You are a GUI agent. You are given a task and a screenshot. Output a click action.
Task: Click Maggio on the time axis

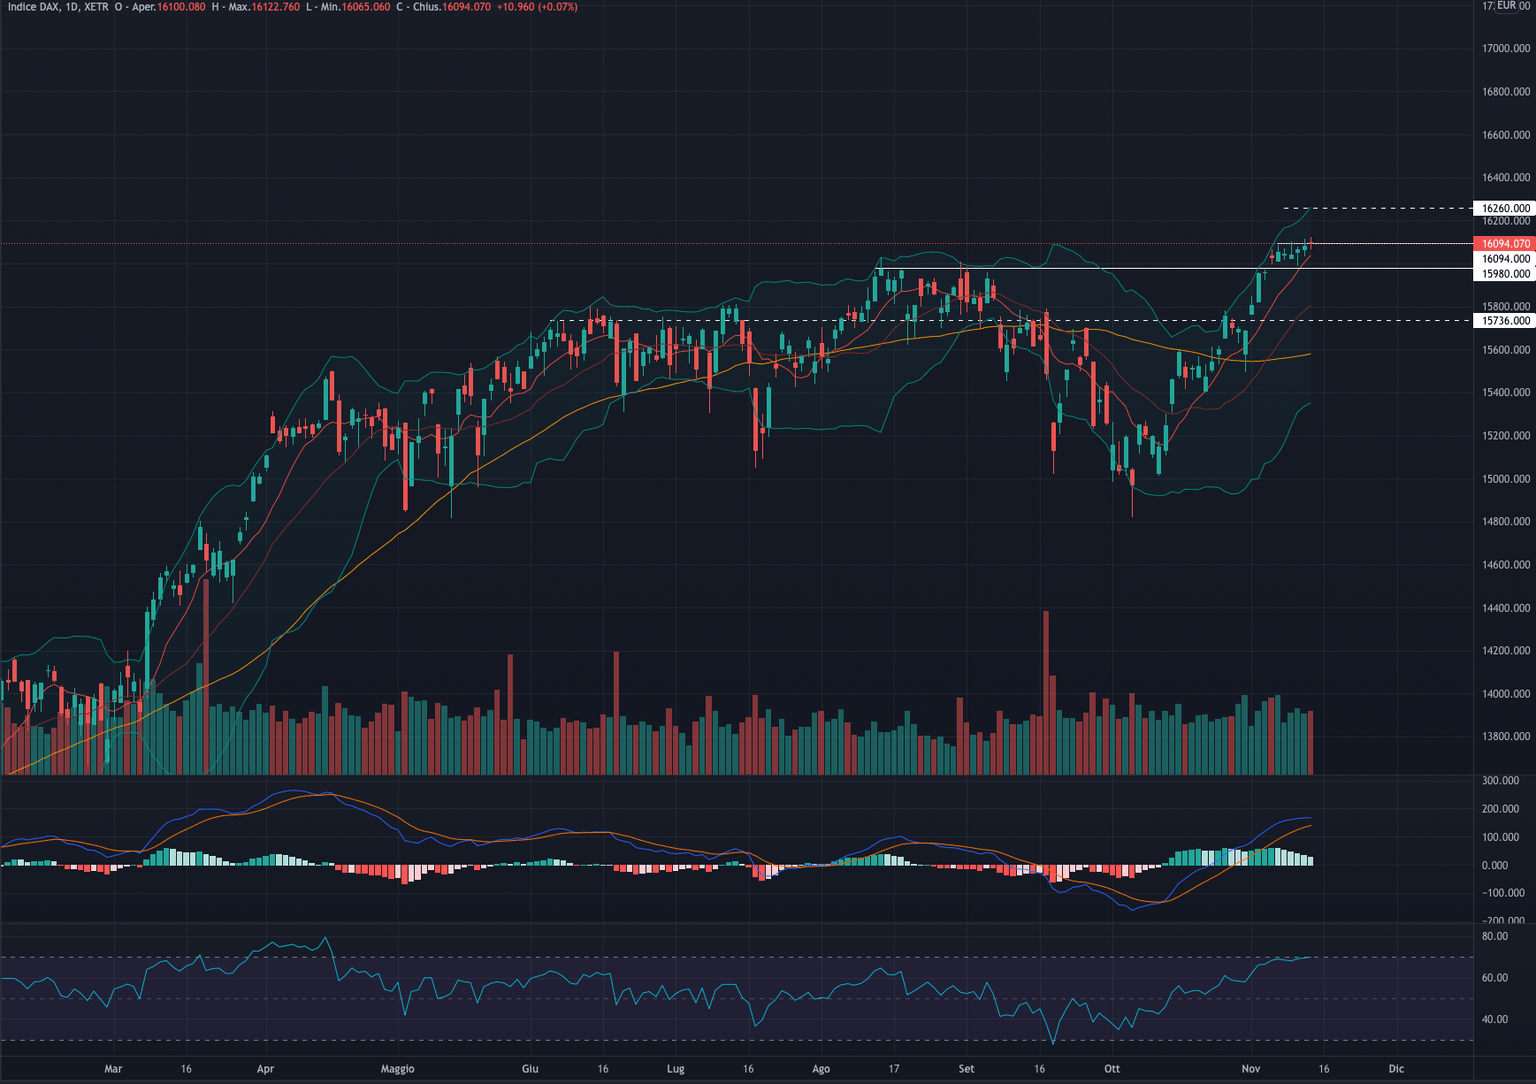[x=398, y=1069]
